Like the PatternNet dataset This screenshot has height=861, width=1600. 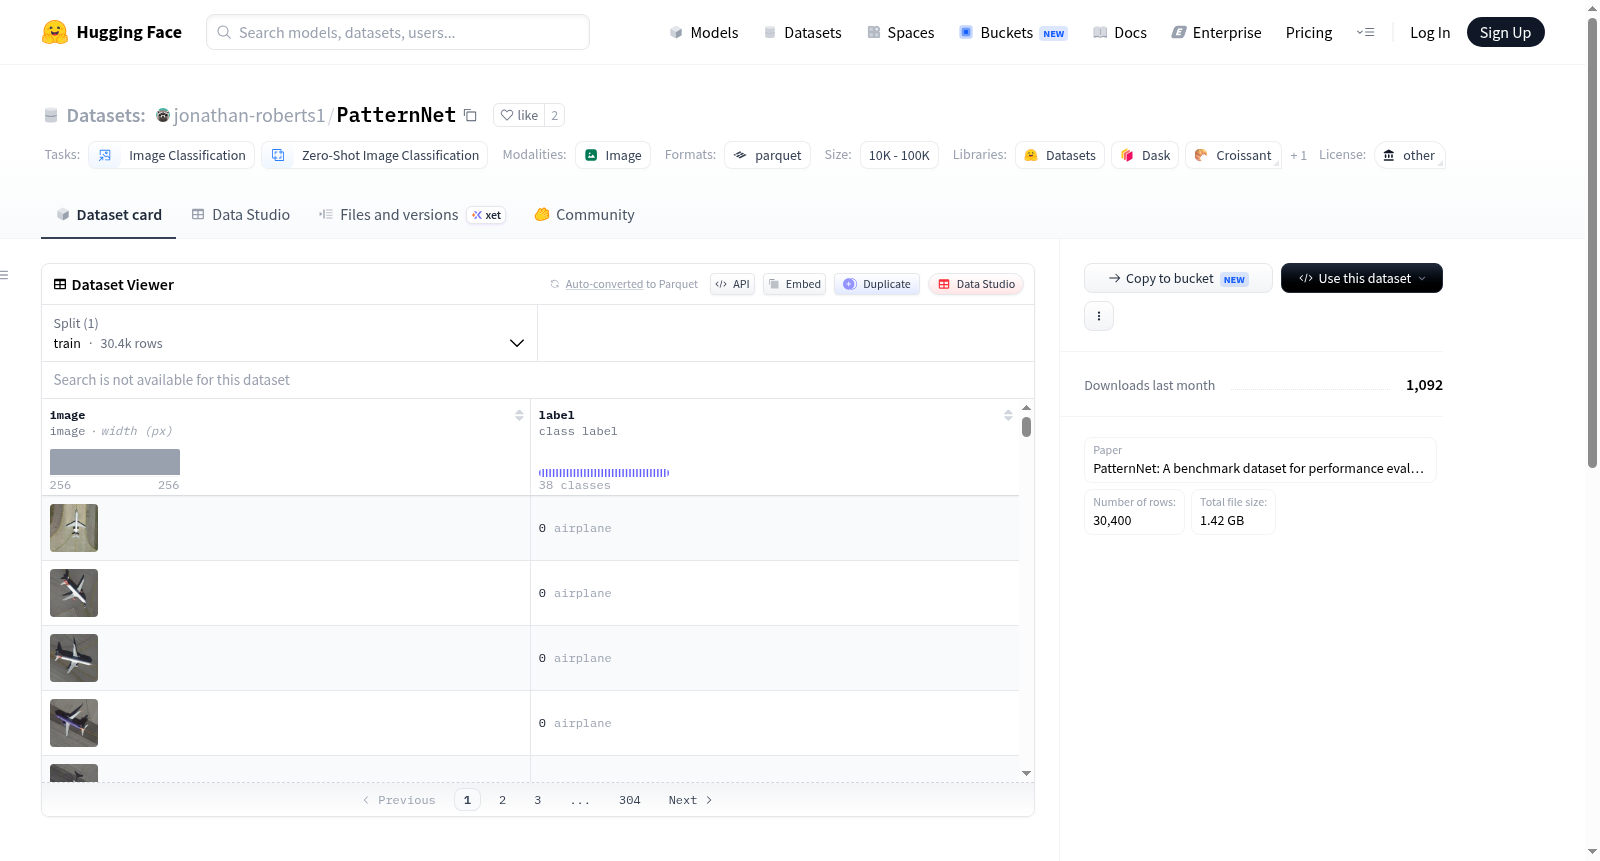[x=520, y=115]
